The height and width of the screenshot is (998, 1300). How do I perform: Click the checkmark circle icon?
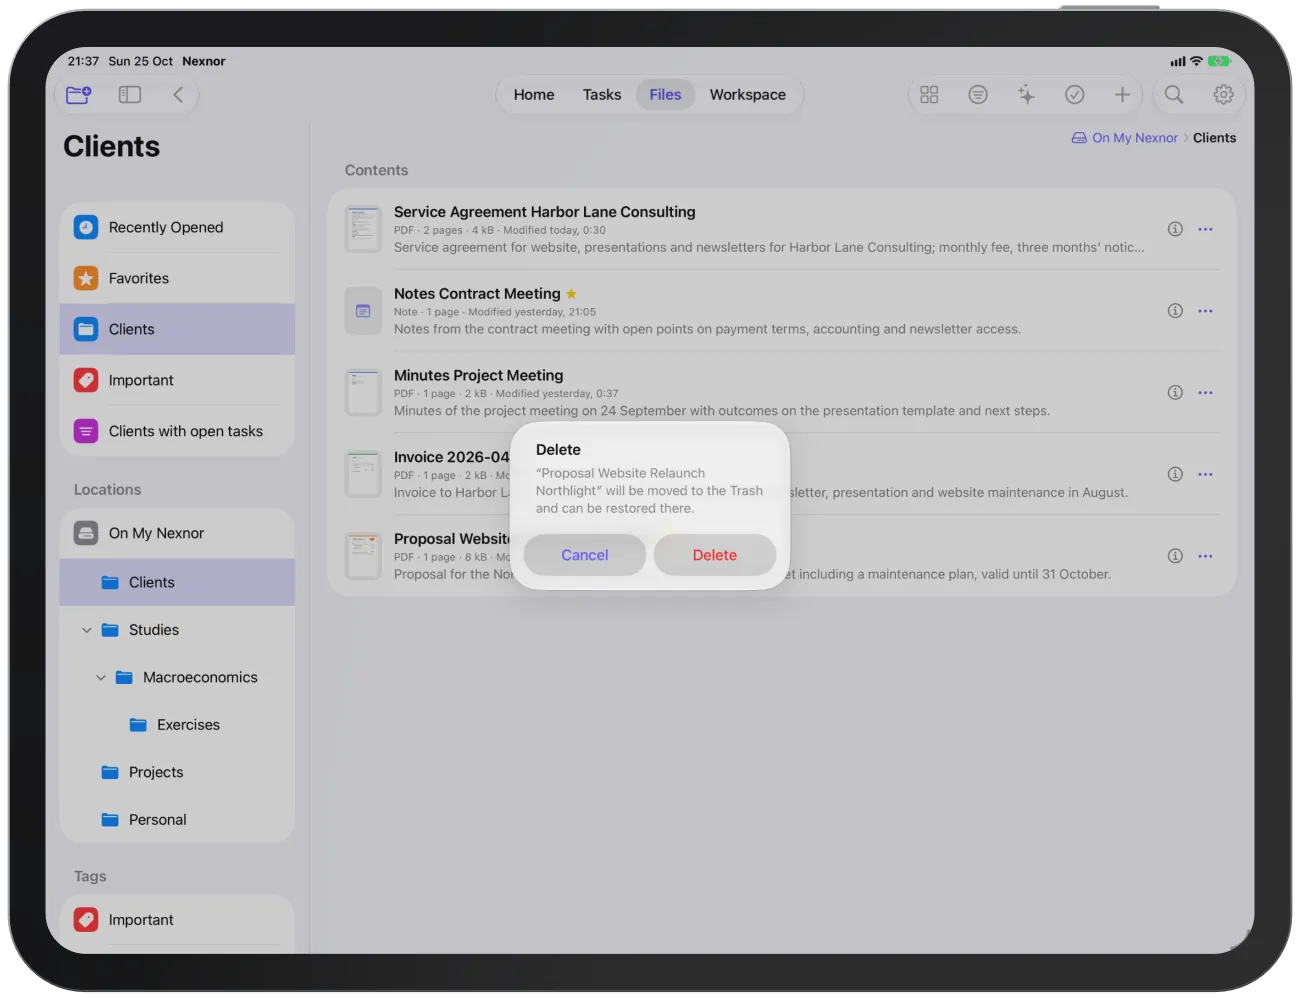click(x=1075, y=95)
